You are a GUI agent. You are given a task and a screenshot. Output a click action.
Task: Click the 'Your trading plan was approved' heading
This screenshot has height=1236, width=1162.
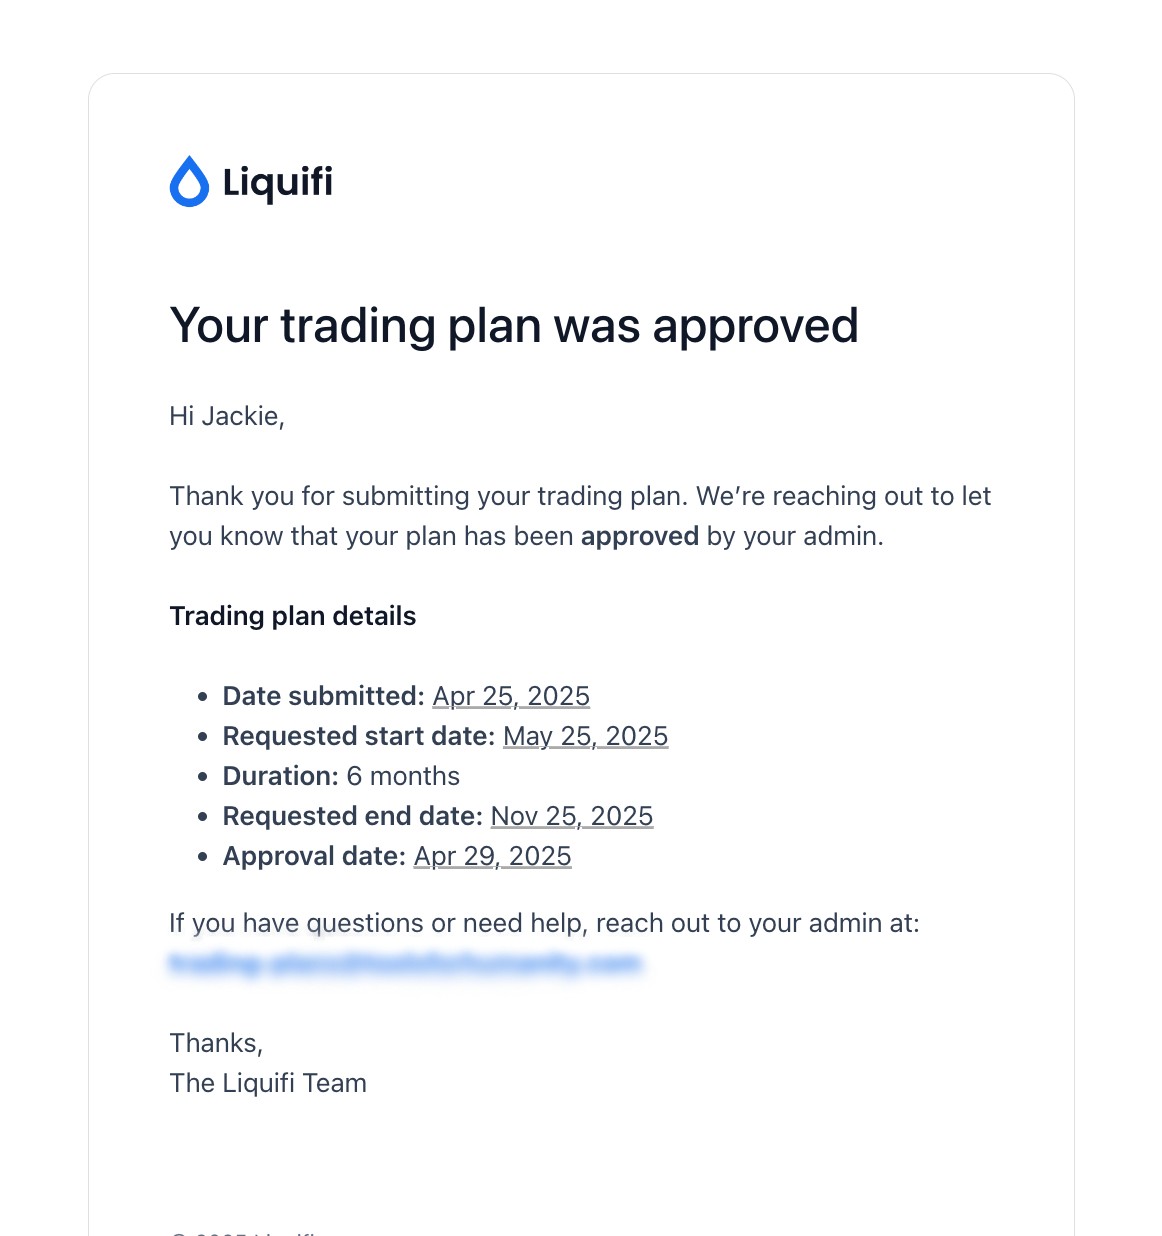point(514,326)
